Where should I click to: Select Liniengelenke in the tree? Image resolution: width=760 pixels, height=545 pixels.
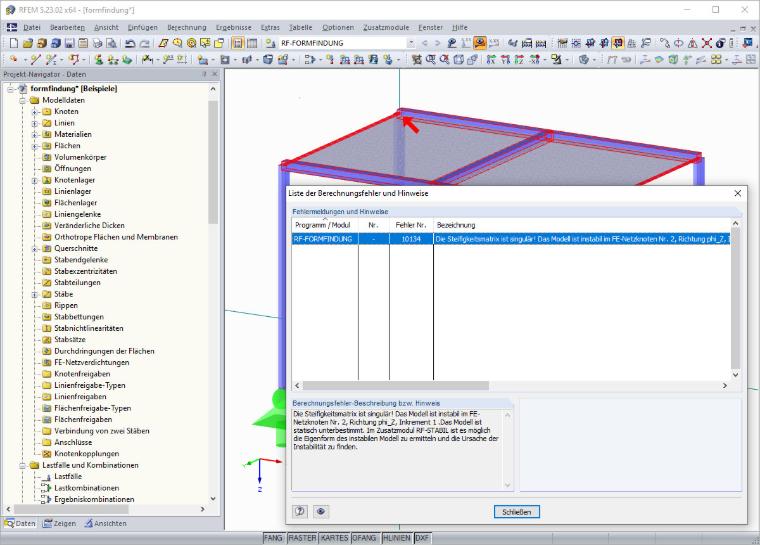point(78,214)
